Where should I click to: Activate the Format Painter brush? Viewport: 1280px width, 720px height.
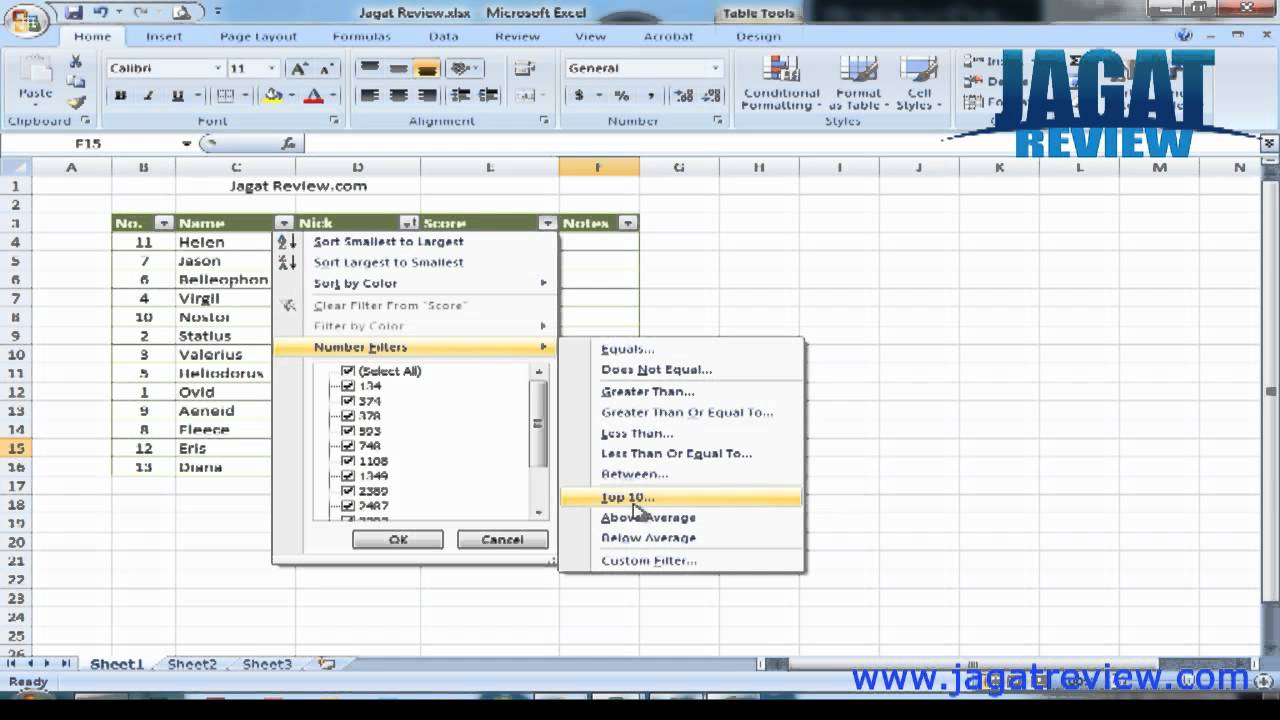75,102
